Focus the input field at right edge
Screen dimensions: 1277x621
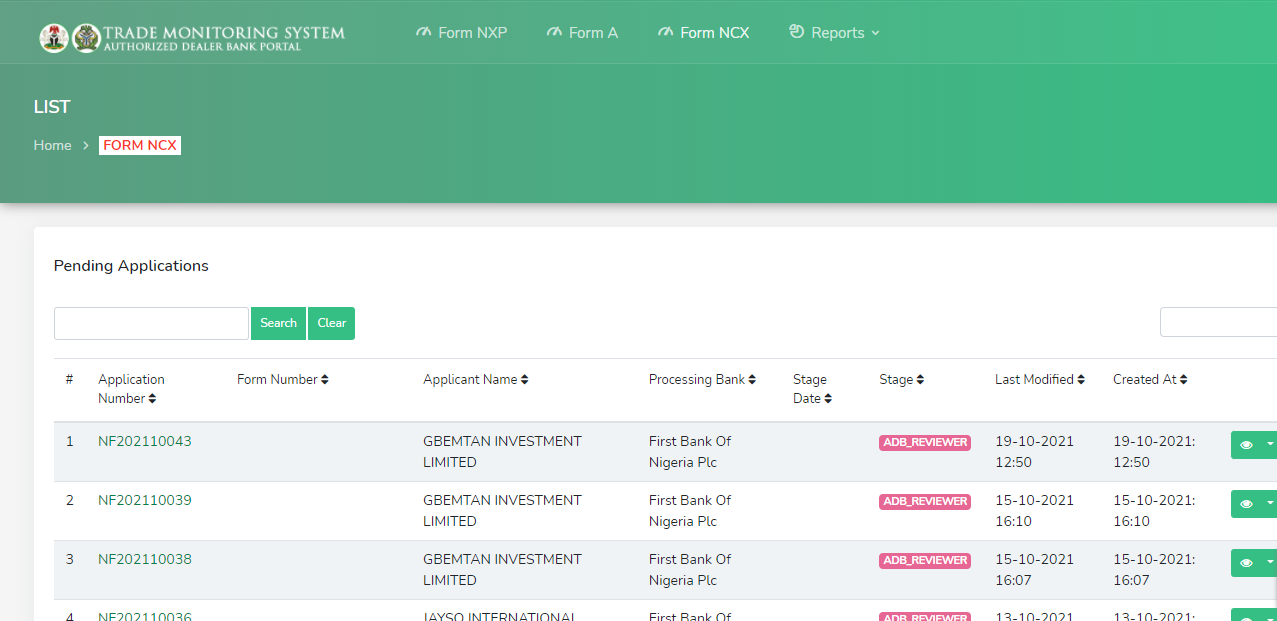pos(1218,322)
